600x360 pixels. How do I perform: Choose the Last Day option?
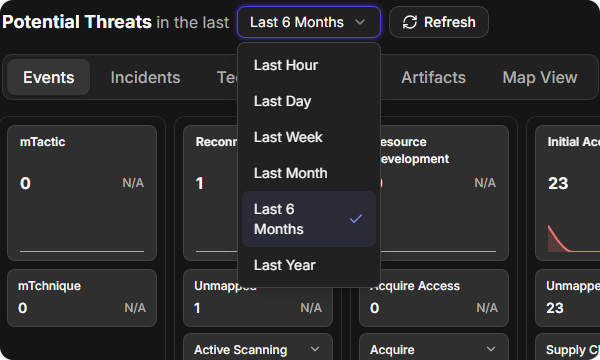pos(309,101)
